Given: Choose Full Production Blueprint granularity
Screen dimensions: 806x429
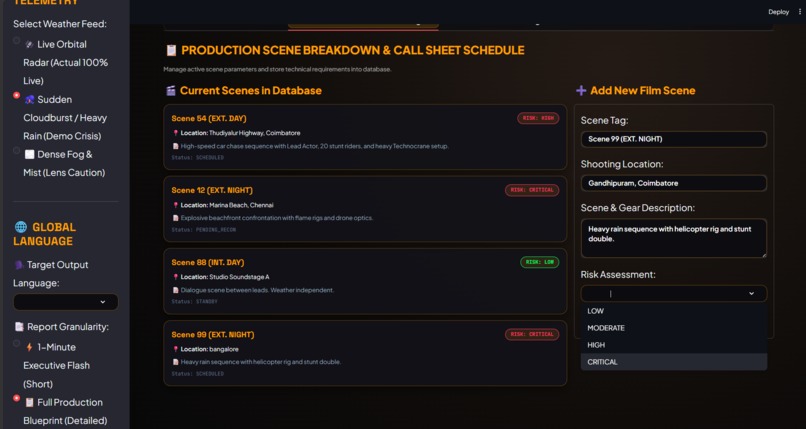Looking at the screenshot, I should [x=16, y=398].
